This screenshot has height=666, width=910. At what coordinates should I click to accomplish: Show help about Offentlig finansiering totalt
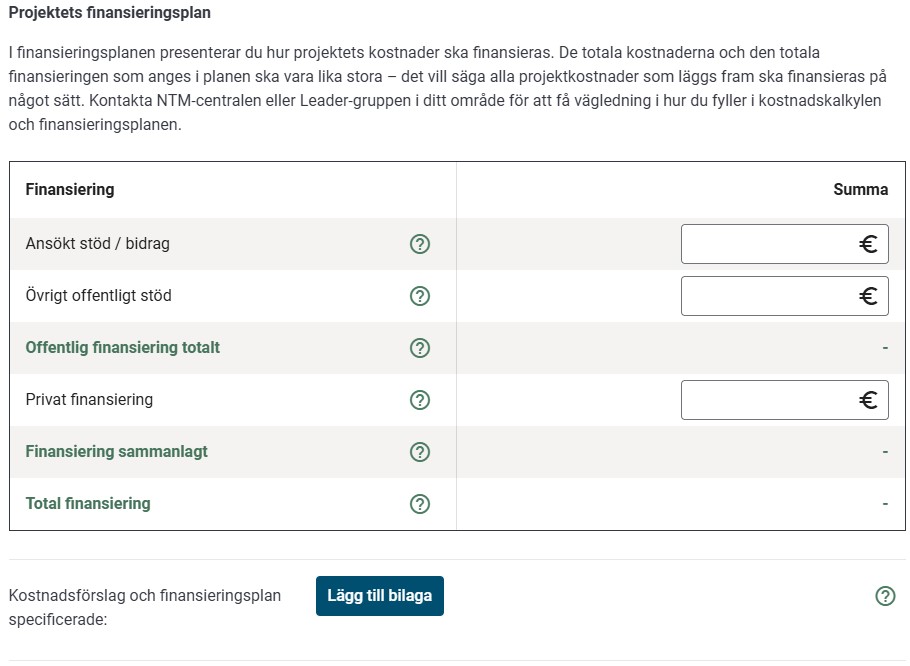coord(420,347)
